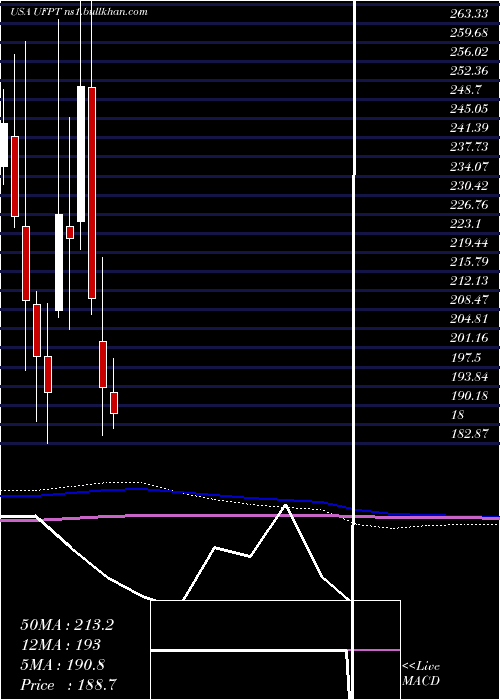Click the 208.47 price axis label
Viewport: 500px width, 700px height.
click(x=469, y=300)
